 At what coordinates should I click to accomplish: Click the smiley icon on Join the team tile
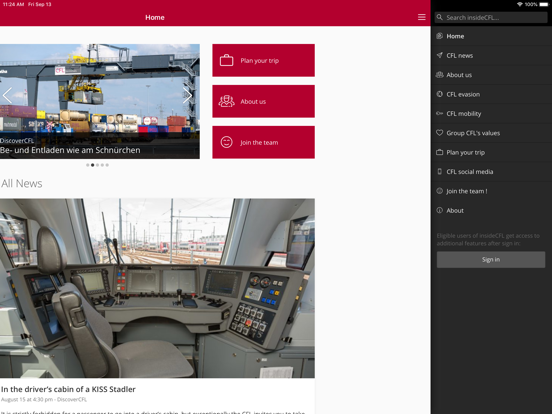coord(226,142)
